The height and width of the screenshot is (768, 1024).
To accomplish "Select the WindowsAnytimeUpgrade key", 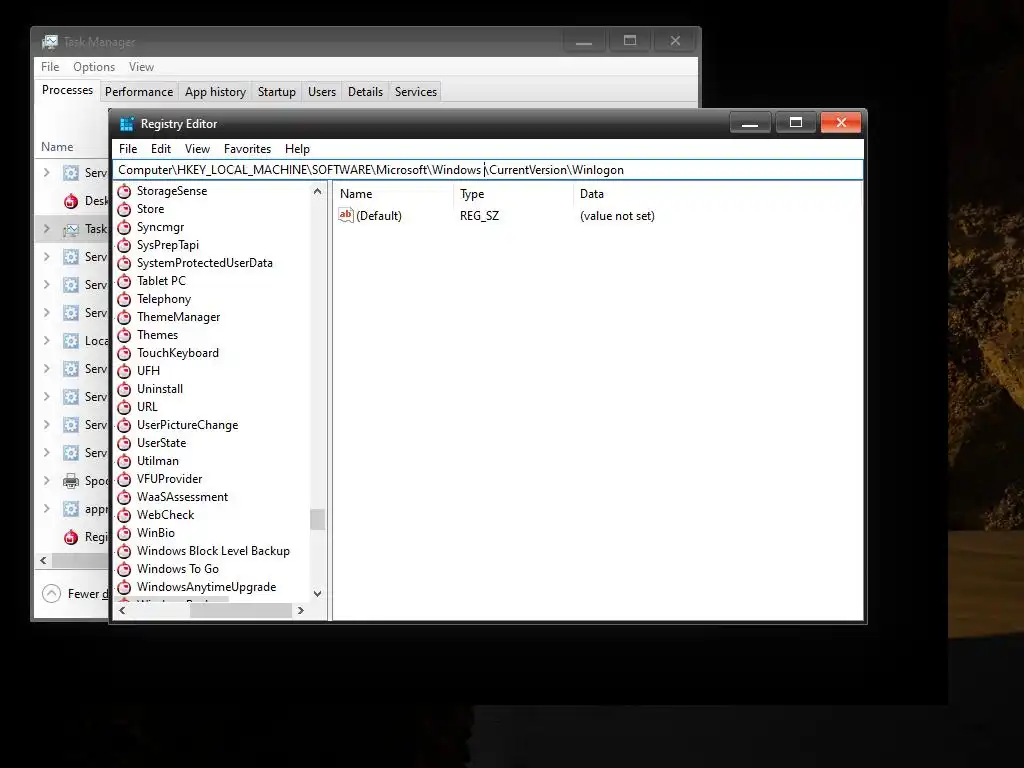I will coord(206,587).
